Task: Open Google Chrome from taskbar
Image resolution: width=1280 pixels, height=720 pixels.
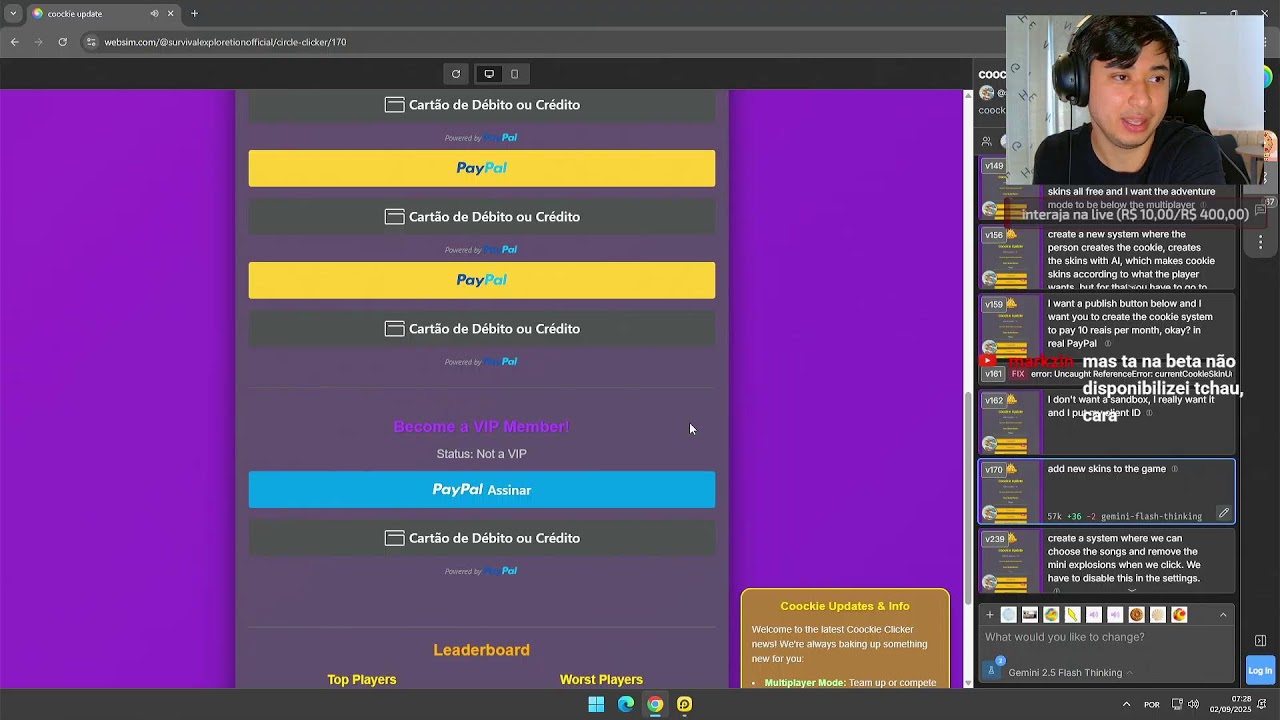Action: pyautogui.click(x=655, y=704)
